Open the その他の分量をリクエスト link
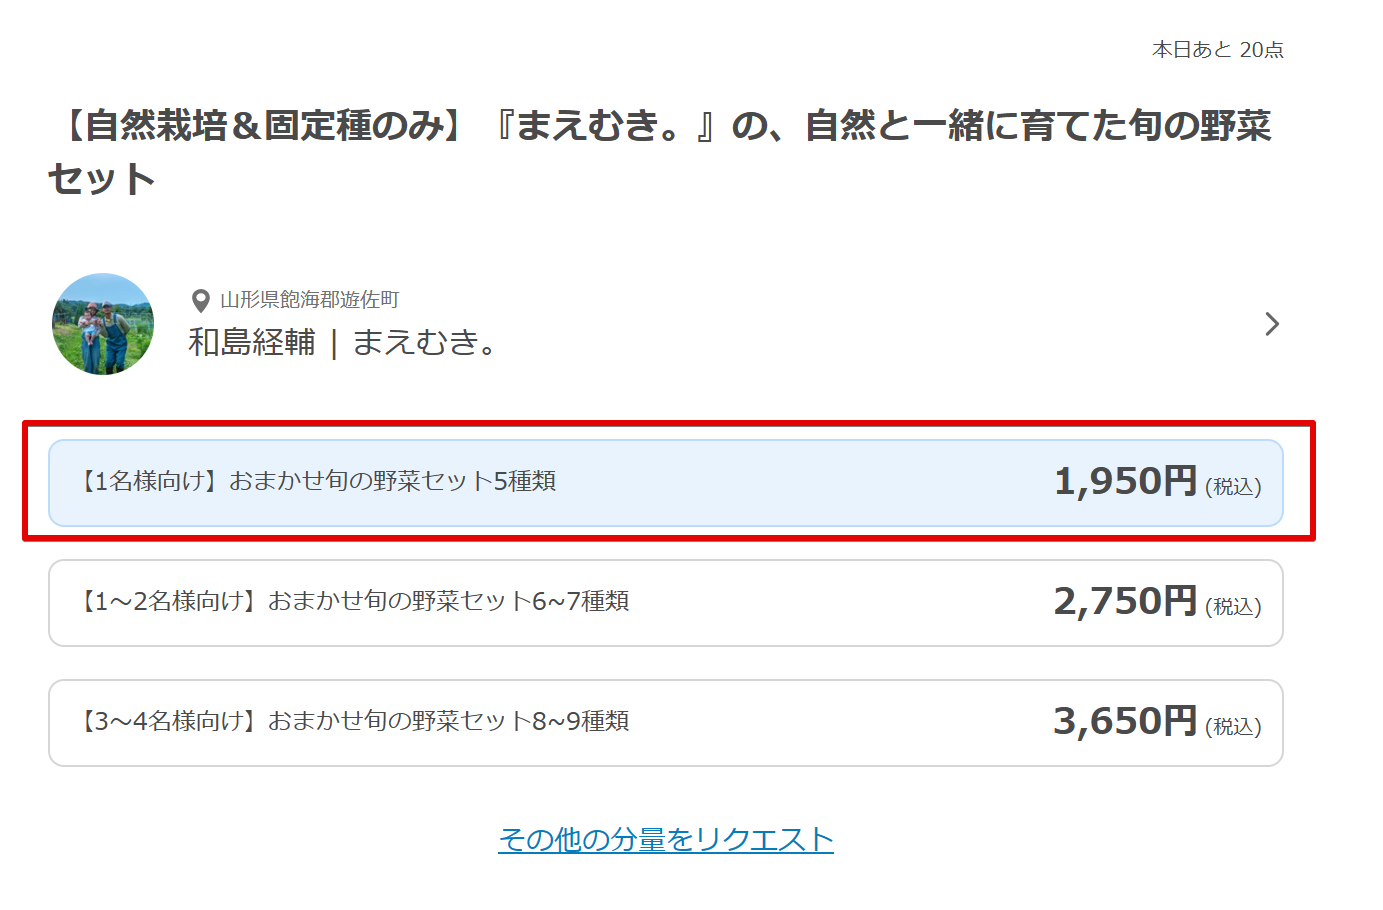The image size is (1383, 910). (x=665, y=839)
